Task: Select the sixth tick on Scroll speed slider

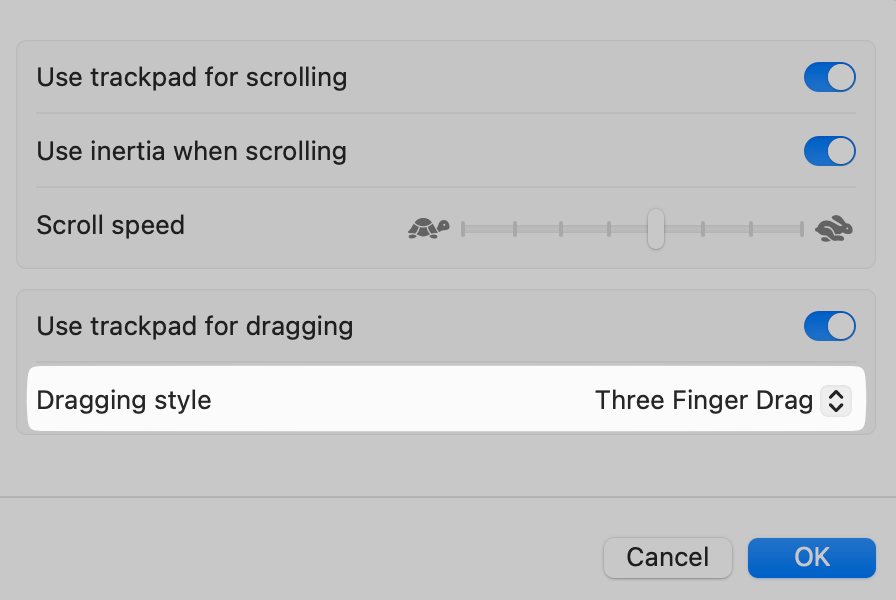Action: point(703,229)
